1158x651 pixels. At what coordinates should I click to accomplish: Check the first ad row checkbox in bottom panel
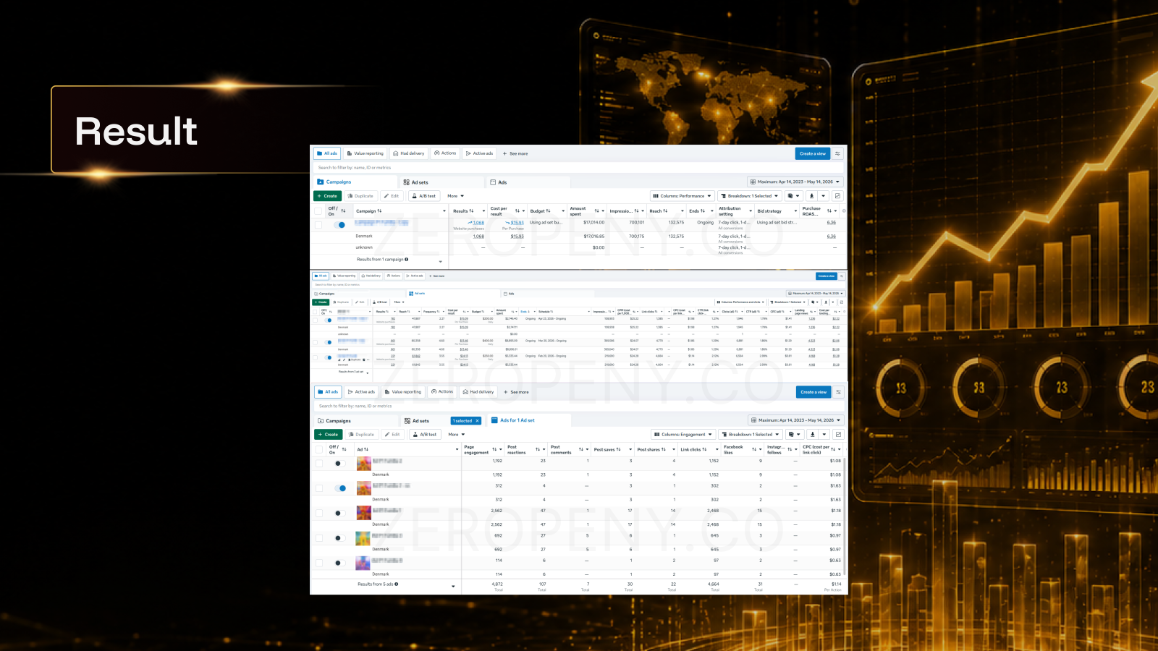click(319, 463)
